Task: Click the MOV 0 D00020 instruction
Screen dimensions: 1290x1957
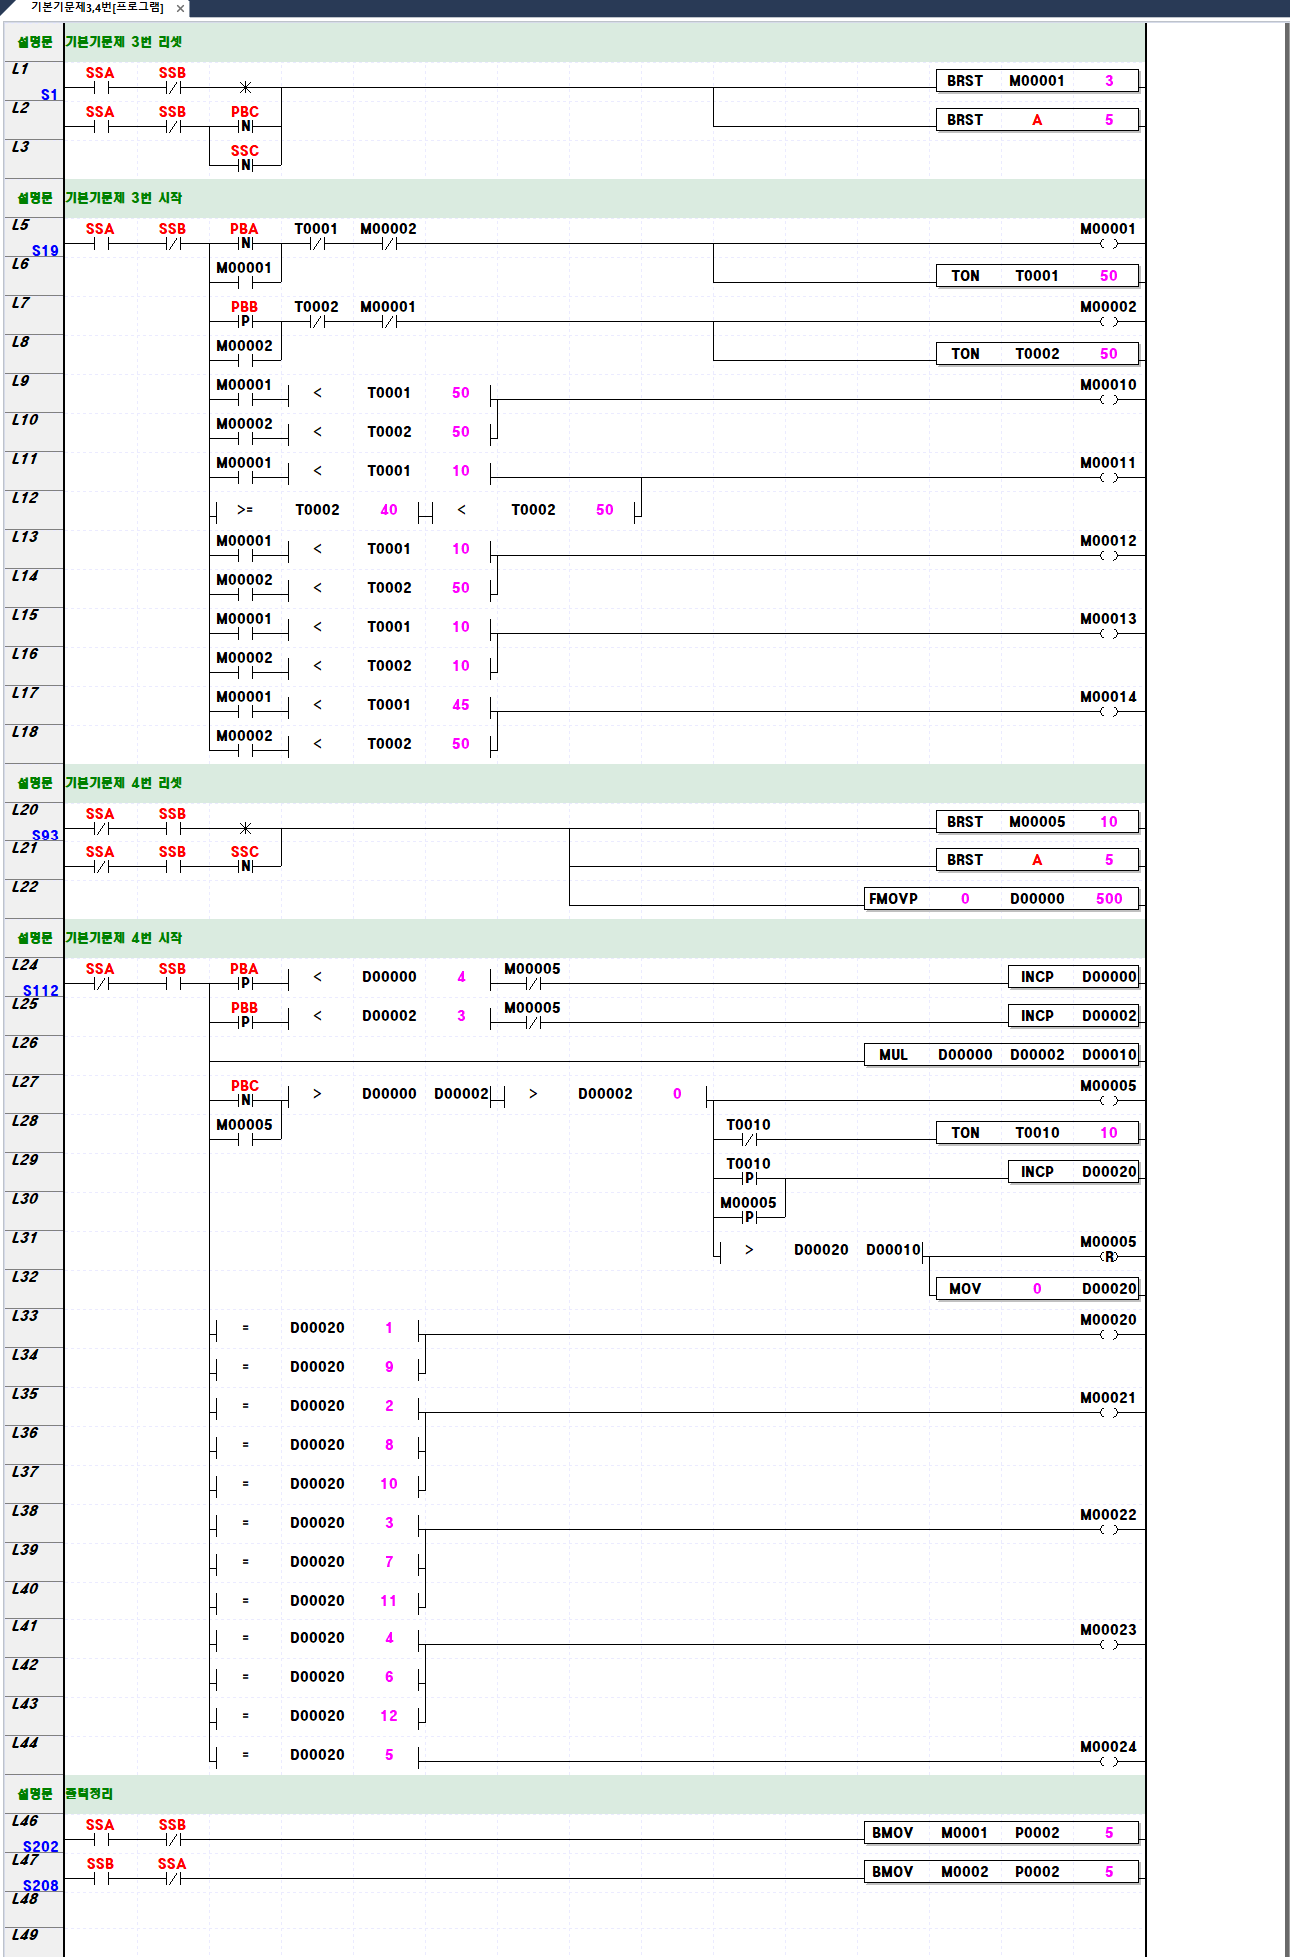Action: 1037,1289
